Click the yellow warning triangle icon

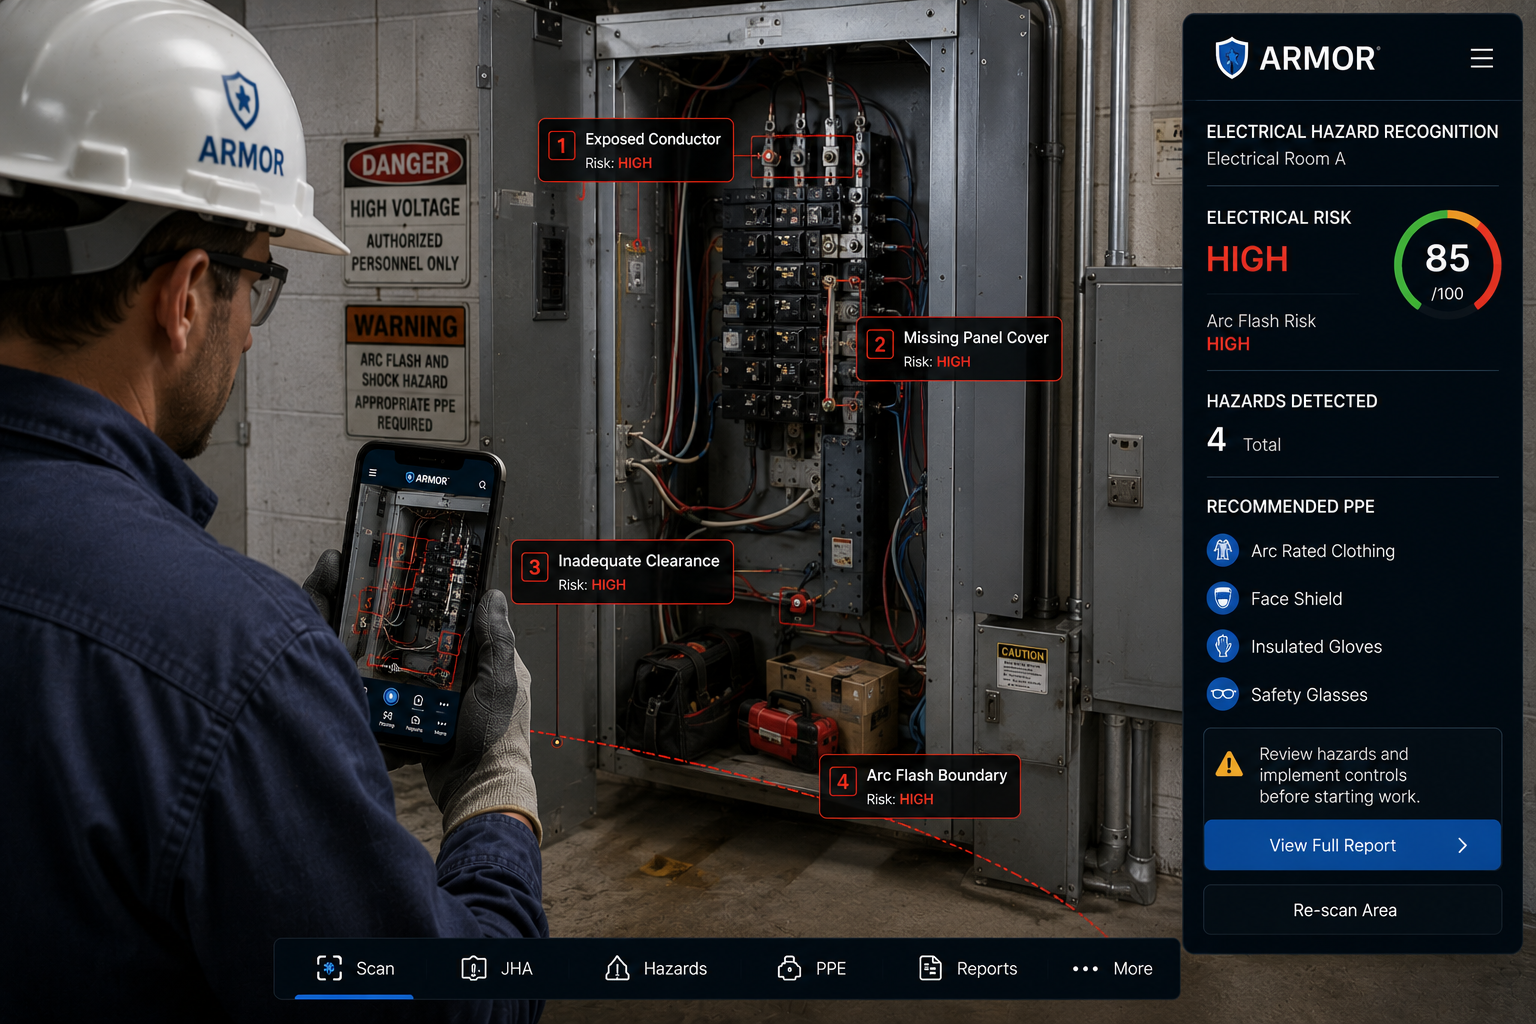[x=1229, y=764]
